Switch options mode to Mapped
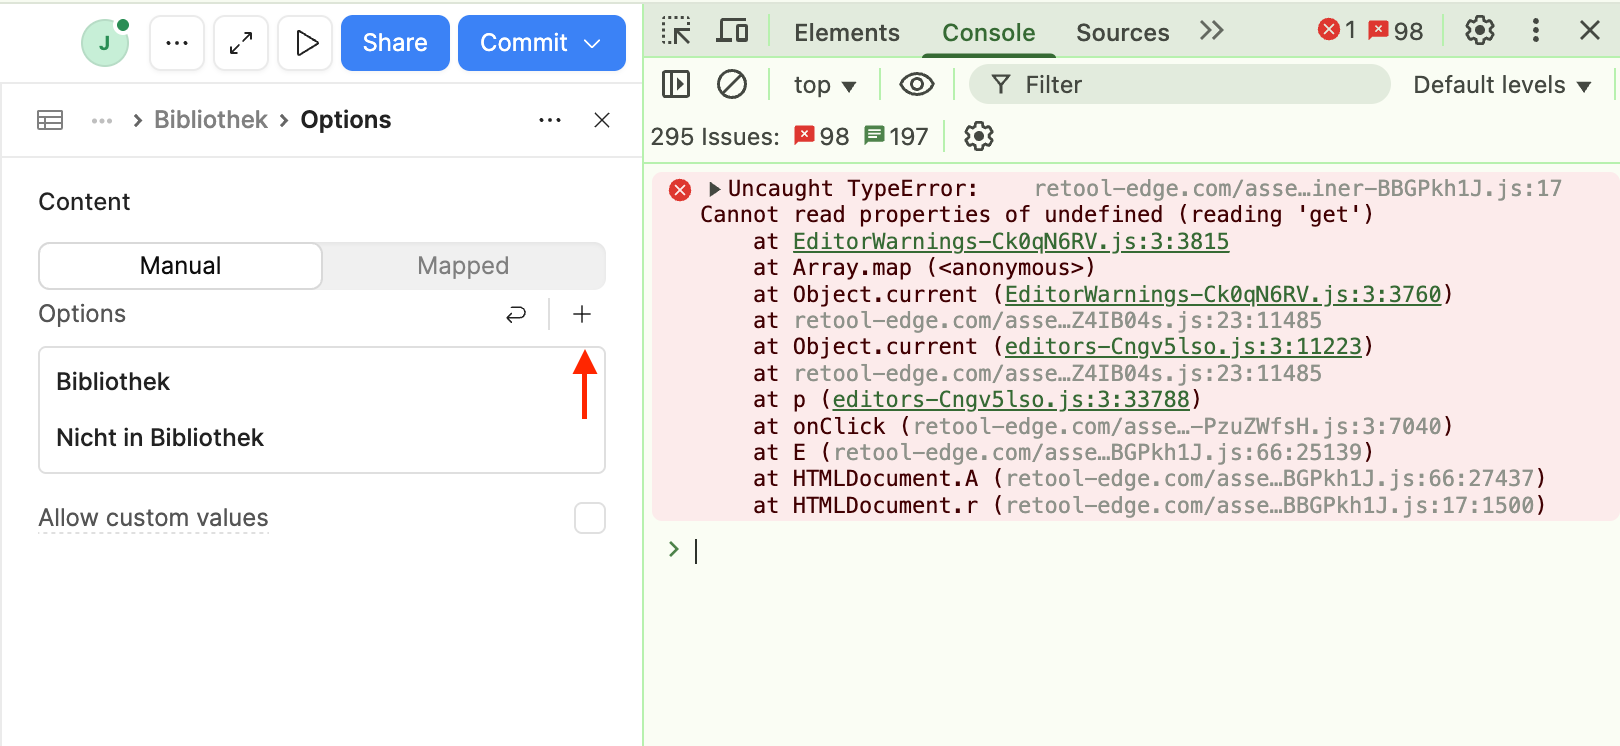Image resolution: width=1620 pixels, height=746 pixels. click(x=463, y=266)
